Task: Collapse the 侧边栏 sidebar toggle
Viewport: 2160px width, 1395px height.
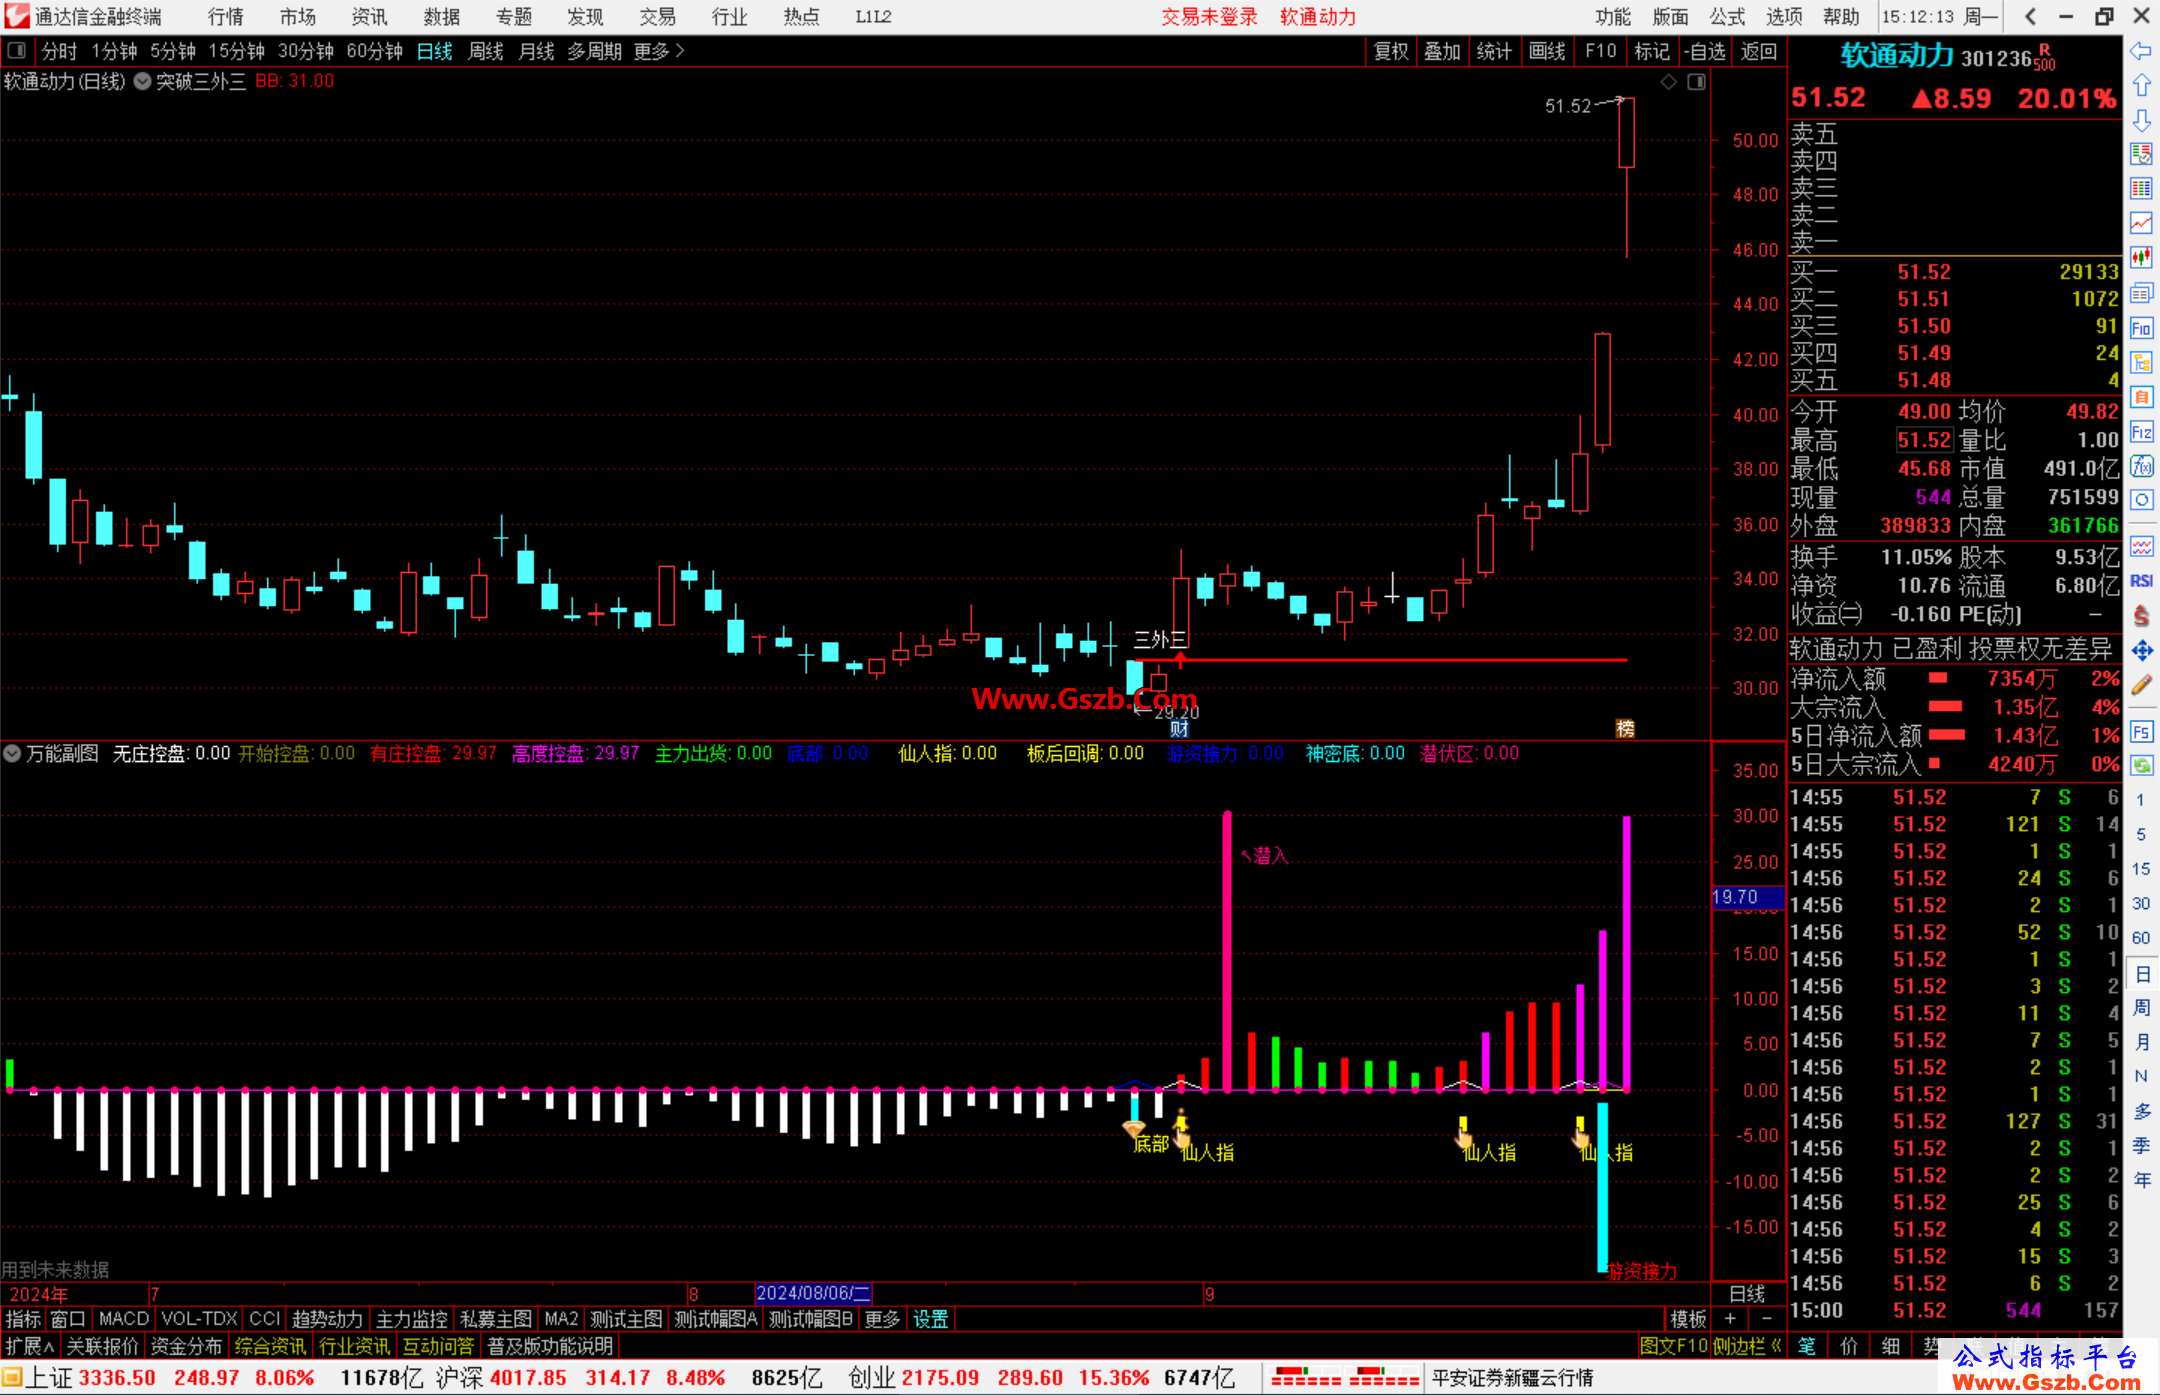Action: click(1748, 1346)
